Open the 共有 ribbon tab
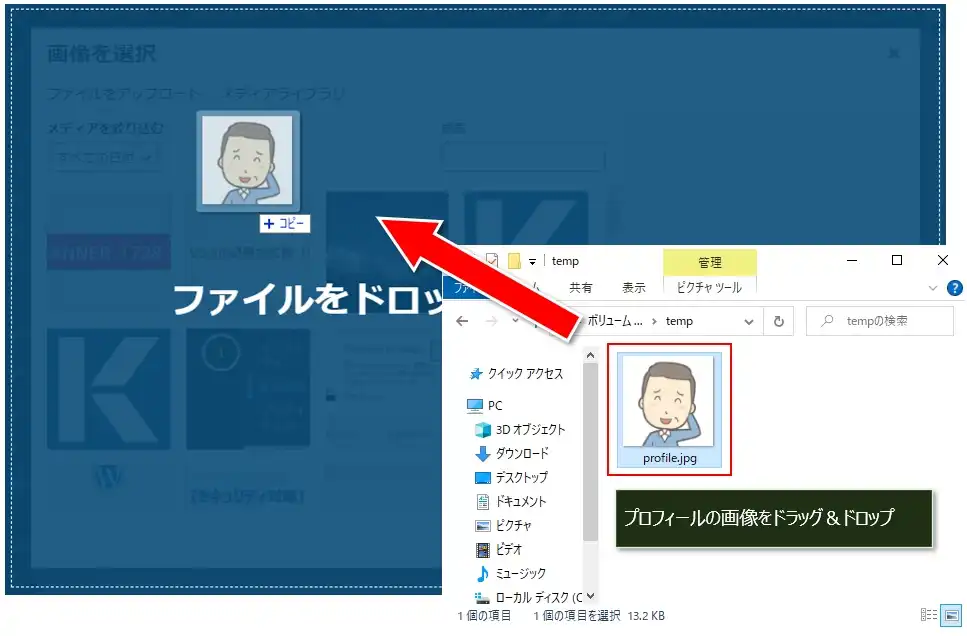This screenshot has width=967, height=636. tap(581, 287)
